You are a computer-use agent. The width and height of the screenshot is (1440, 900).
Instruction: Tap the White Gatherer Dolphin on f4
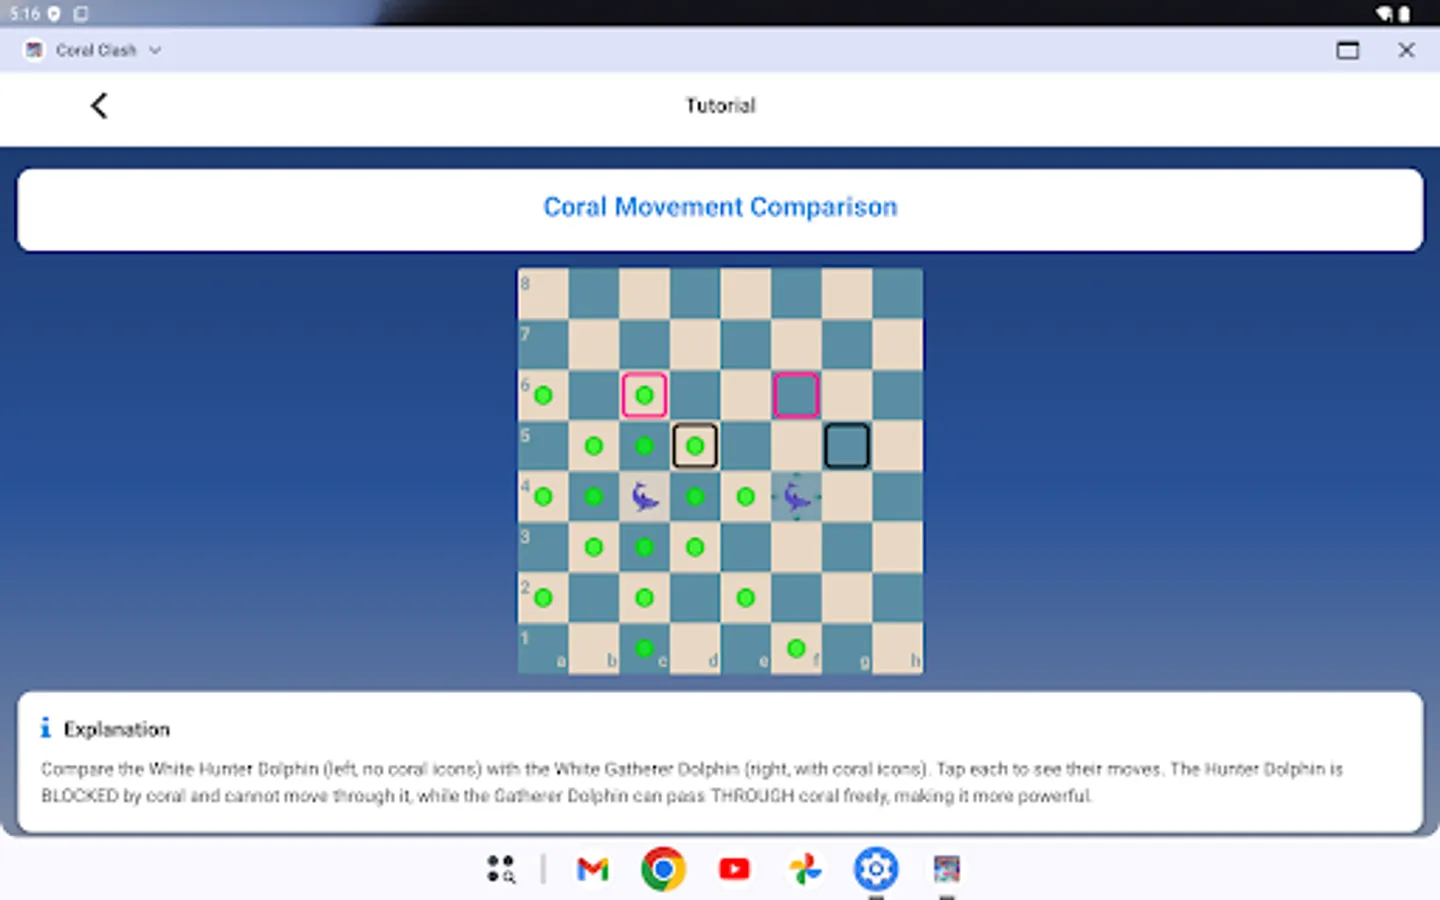[796, 495]
